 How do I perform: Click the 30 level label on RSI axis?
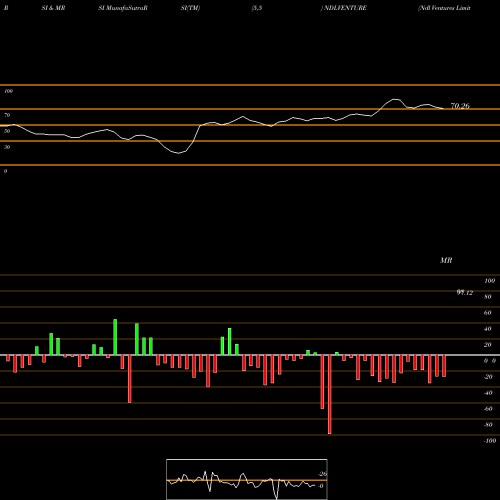point(7,147)
